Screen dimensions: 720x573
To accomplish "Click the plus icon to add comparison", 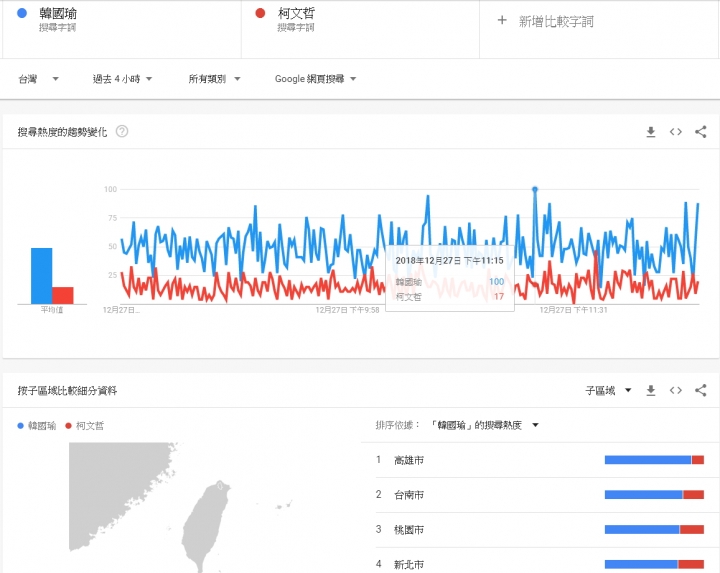I will pyautogui.click(x=502, y=21).
